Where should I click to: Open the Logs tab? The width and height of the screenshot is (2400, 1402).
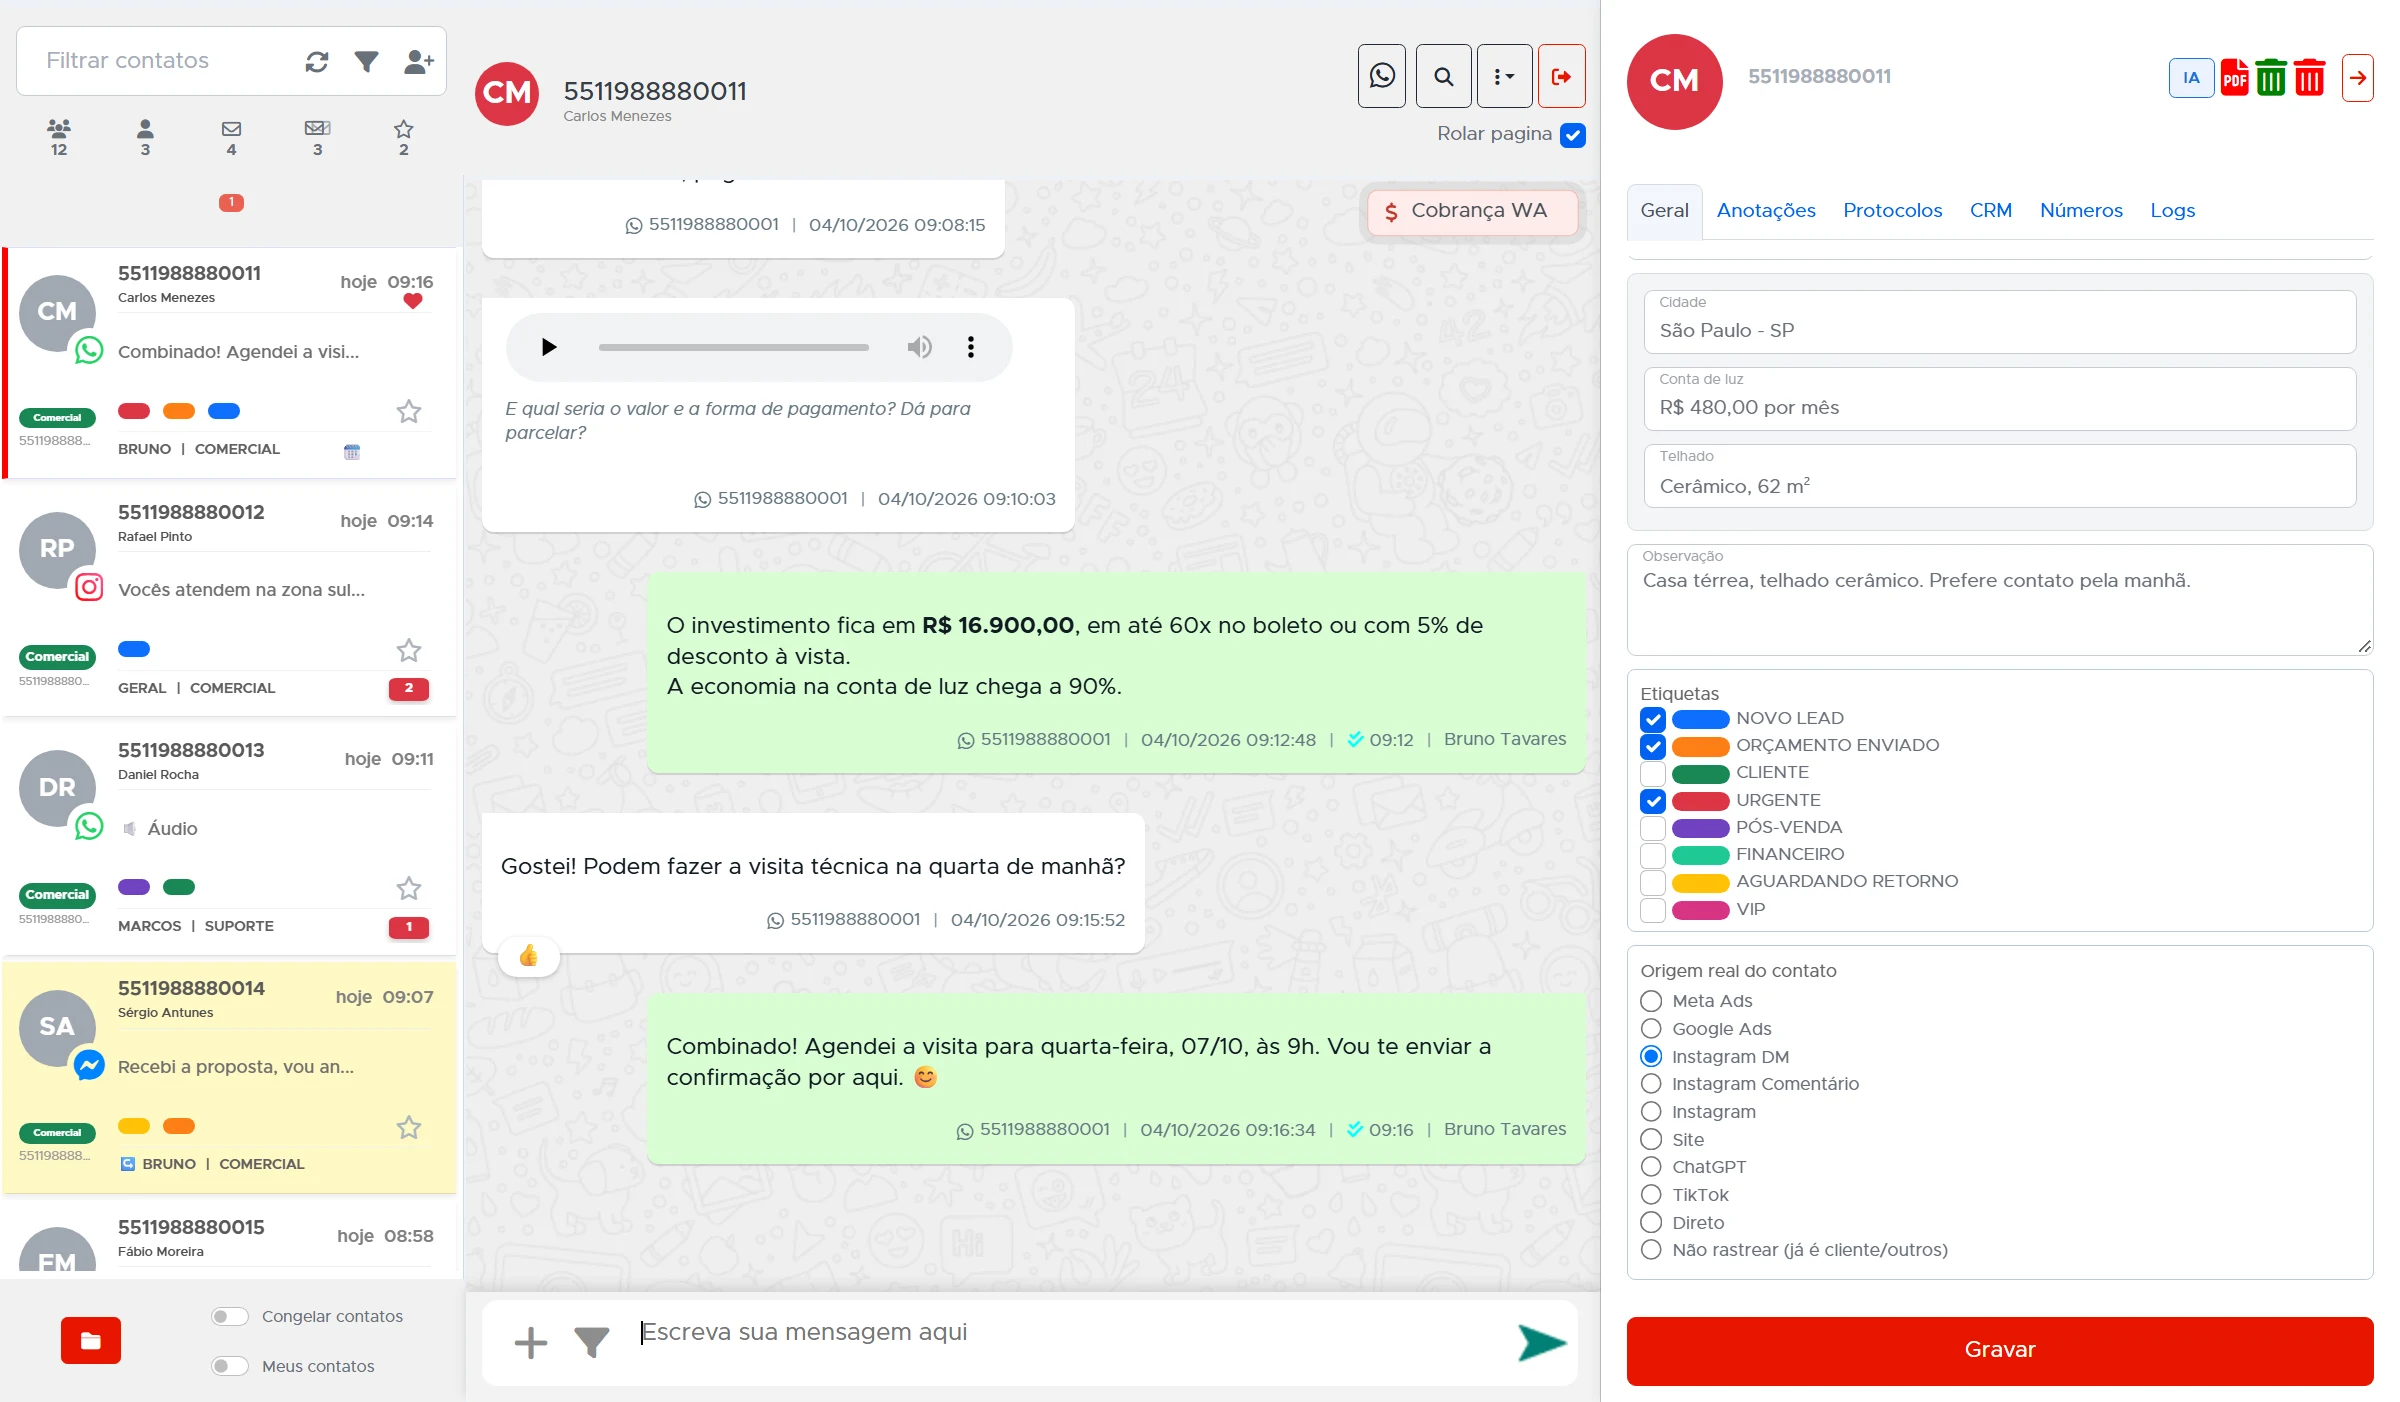click(2172, 211)
